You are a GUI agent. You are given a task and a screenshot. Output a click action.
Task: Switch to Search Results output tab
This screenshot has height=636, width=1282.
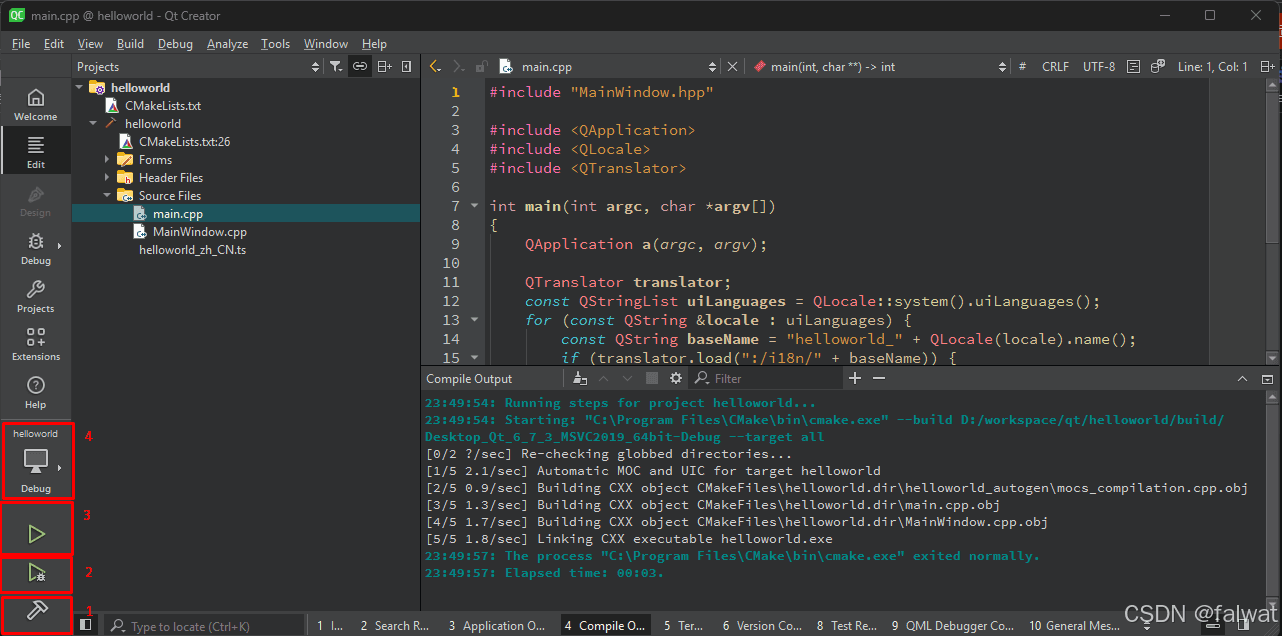coord(394,626)
